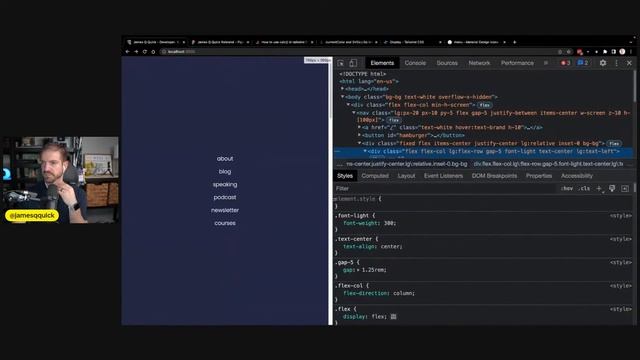Image resolution: width=640 pixels, height=360 pixels.
Task: Expand the anchor href element node
Action: click(x=359, y=127)
